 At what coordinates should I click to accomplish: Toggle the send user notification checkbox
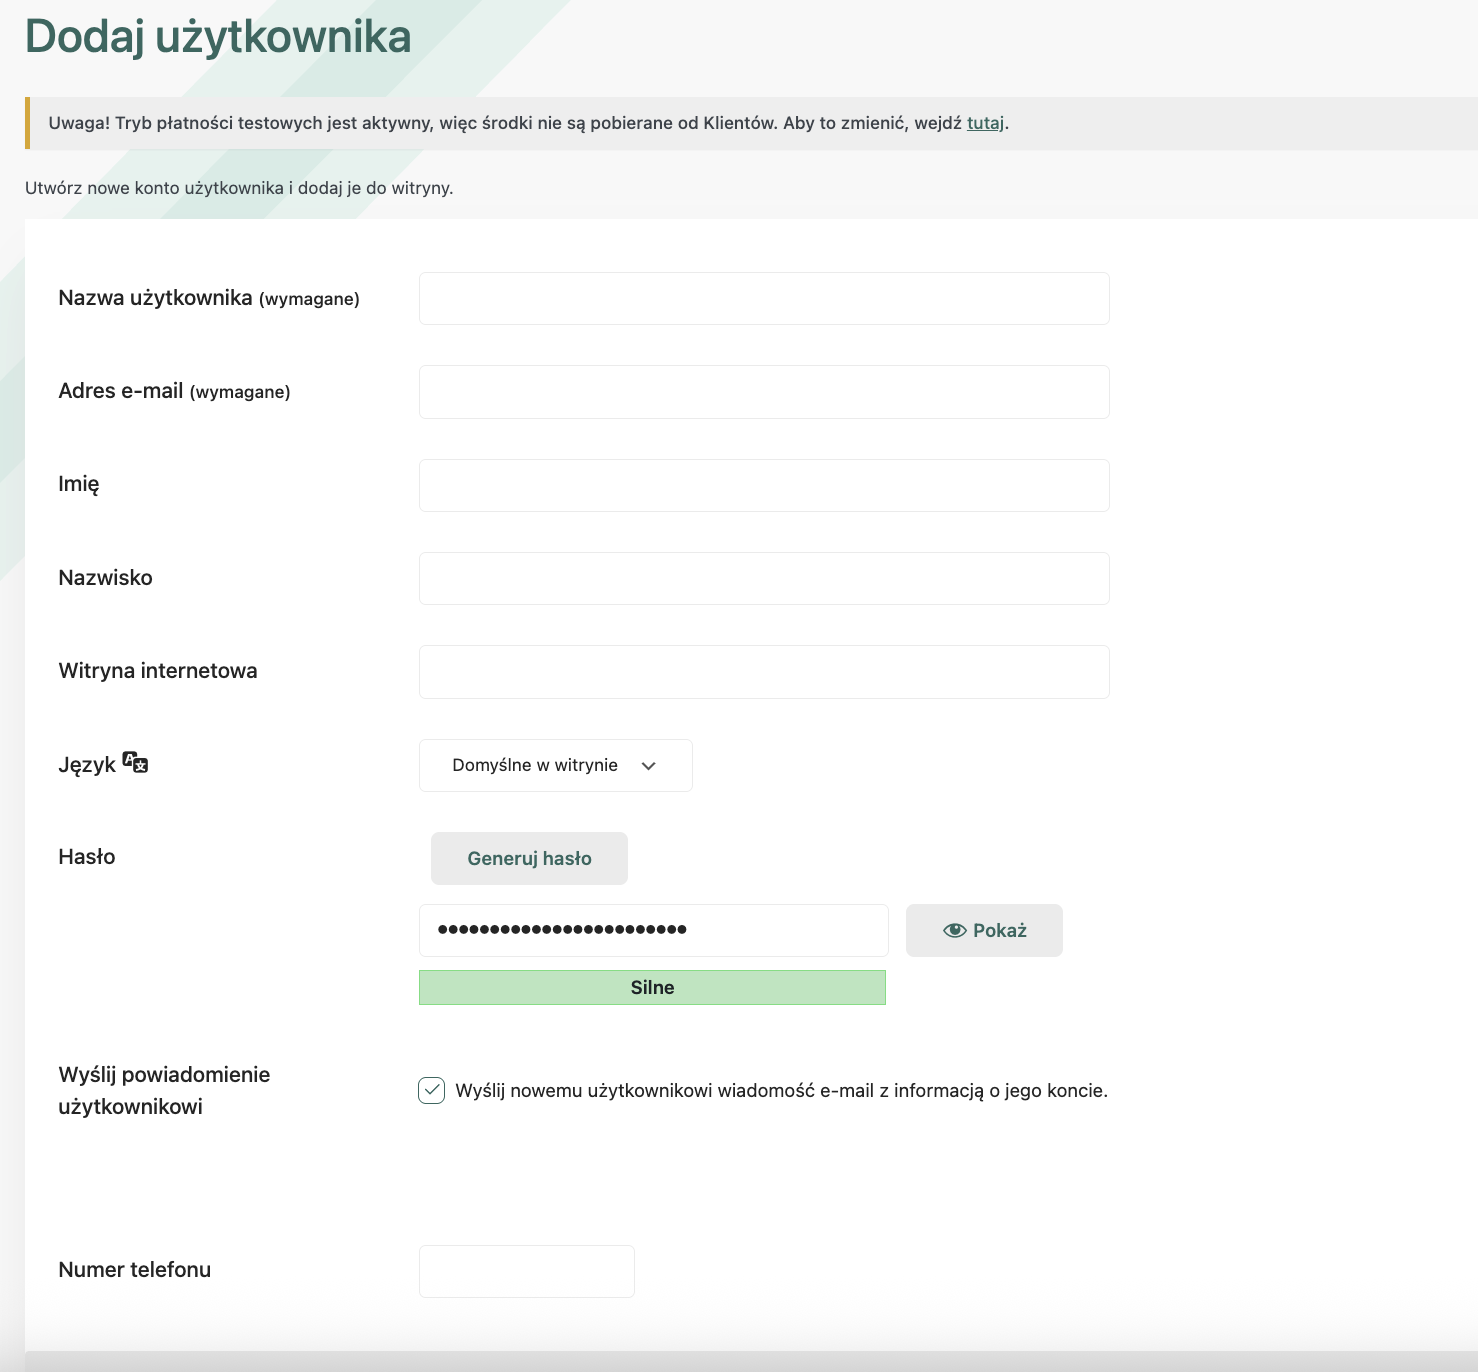[431, 1090]
